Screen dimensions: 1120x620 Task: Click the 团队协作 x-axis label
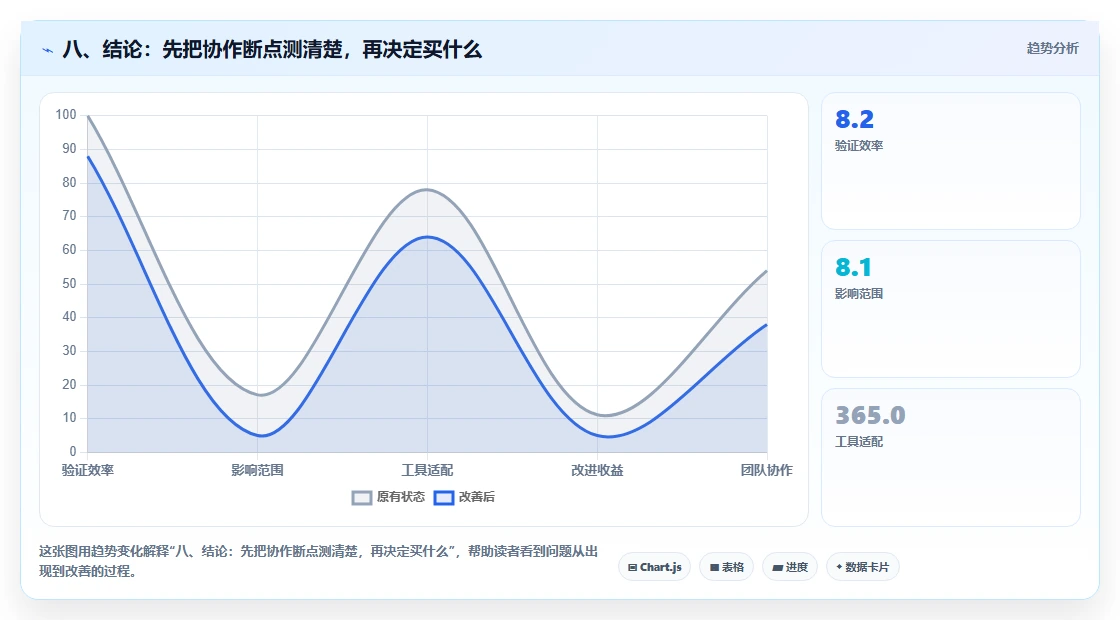(766, 470)
